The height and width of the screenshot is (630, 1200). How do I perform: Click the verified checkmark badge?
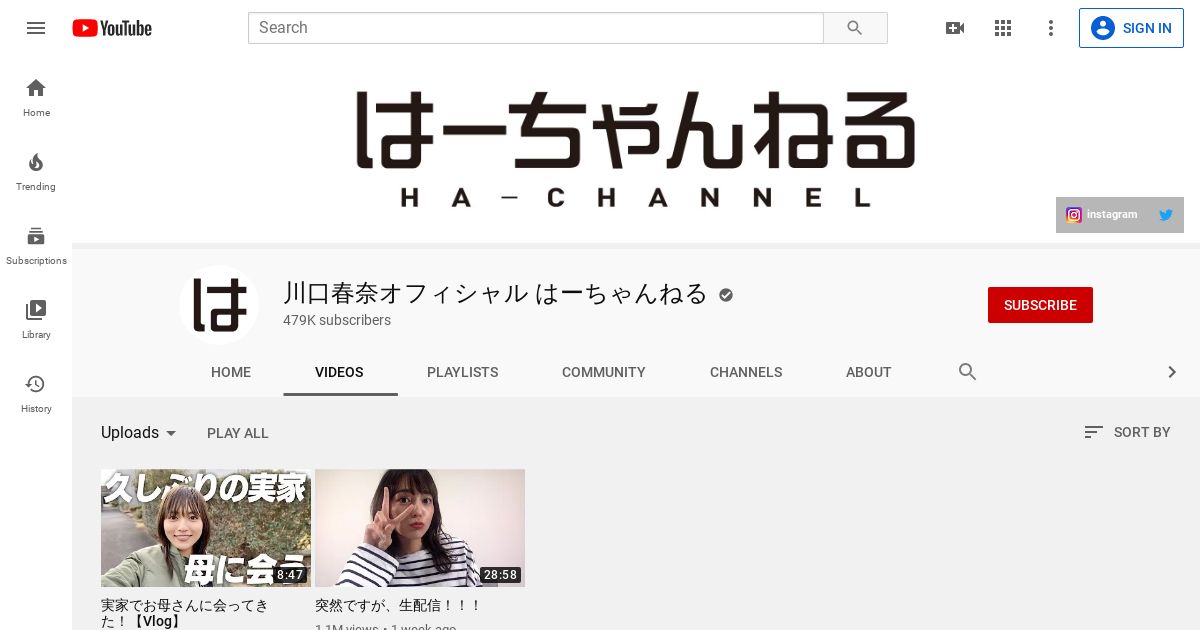(x=726, y=295)
